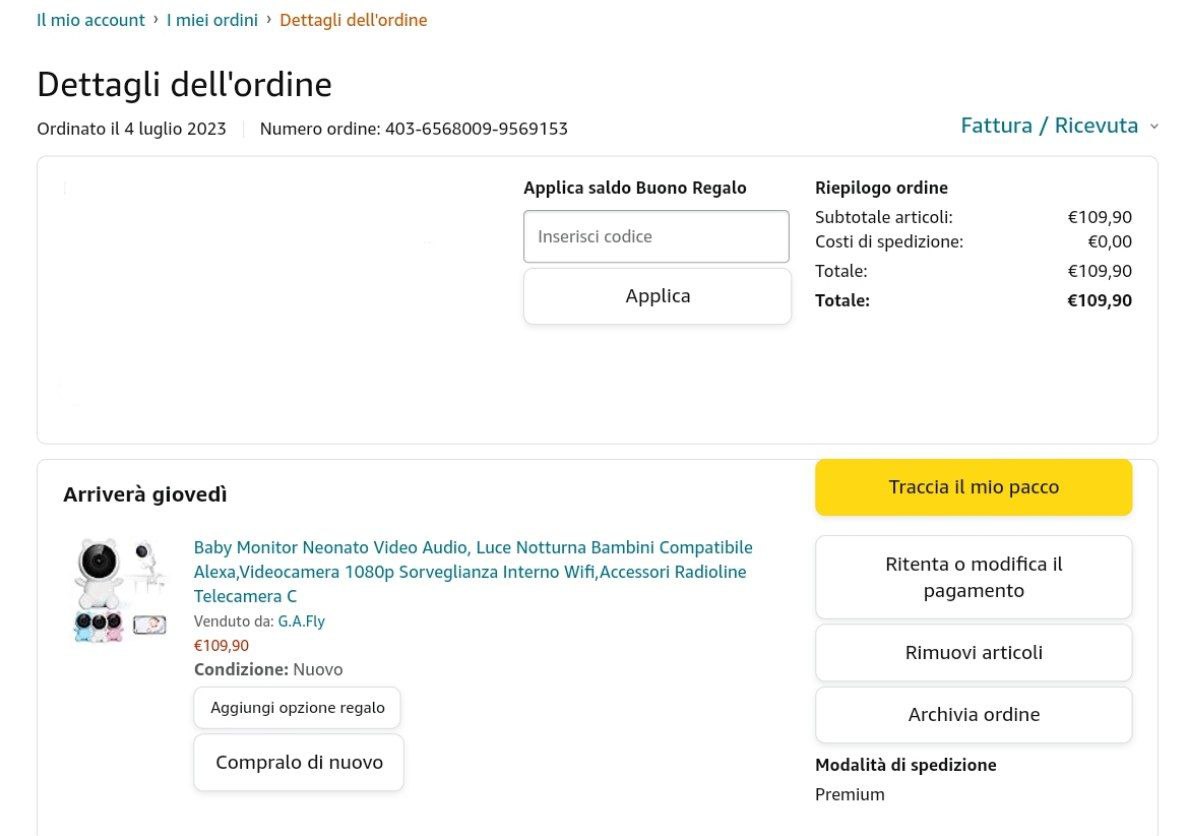Click the order number 403-6568009-9569153
The image size is (1200, 836).
[476, 129]
